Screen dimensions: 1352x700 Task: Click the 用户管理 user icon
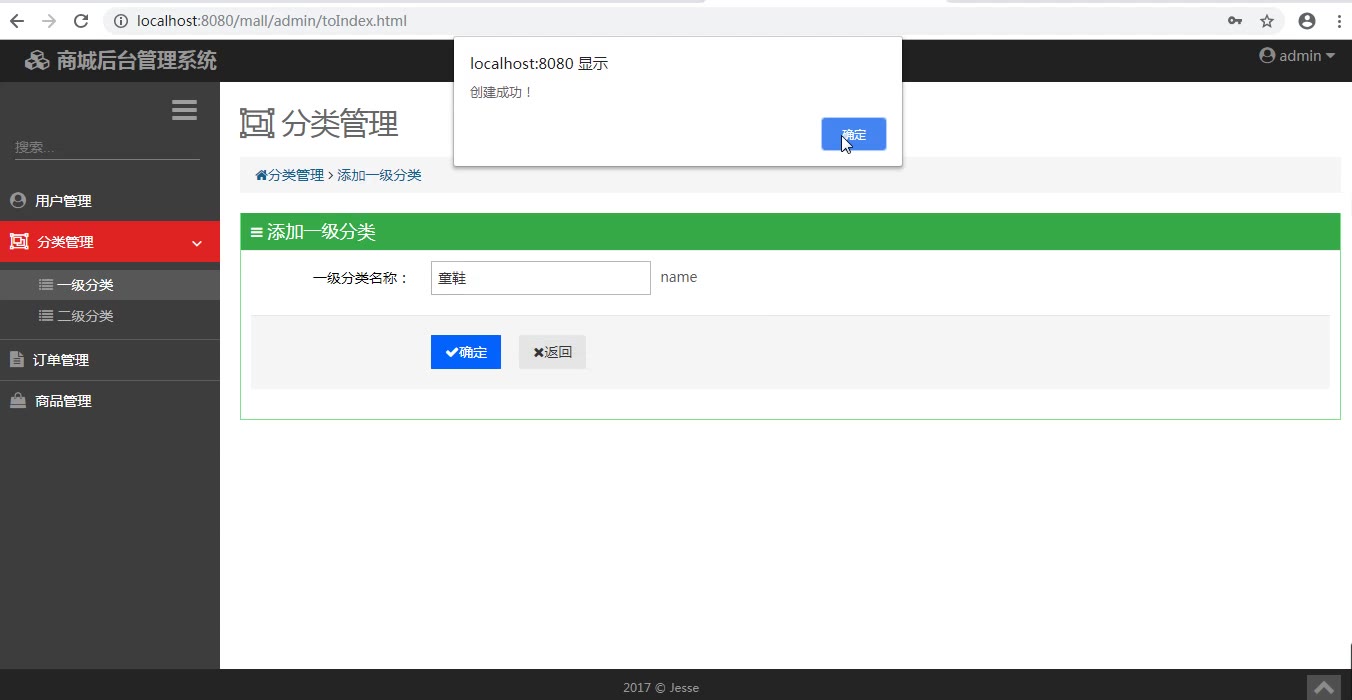click(18, 200)
